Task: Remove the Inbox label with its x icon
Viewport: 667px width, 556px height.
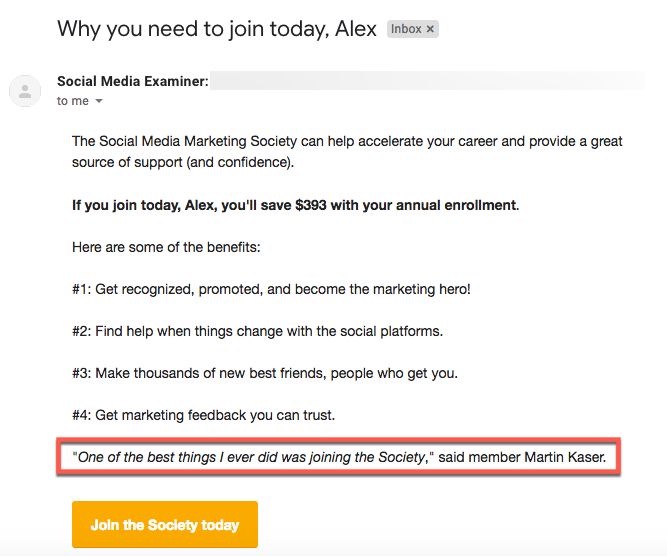Action: 430,29
